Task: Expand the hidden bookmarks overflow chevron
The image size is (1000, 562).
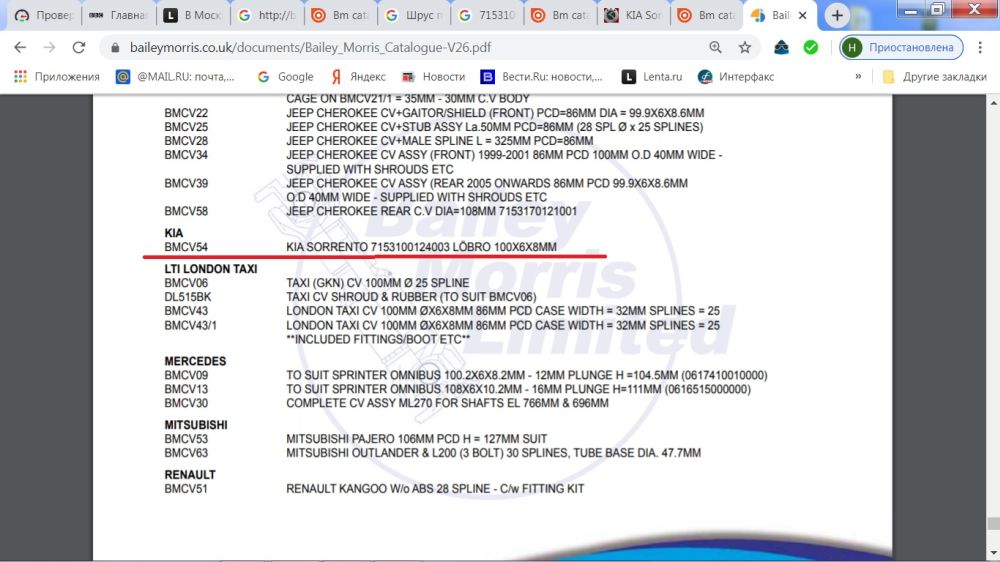Action: 858,77
